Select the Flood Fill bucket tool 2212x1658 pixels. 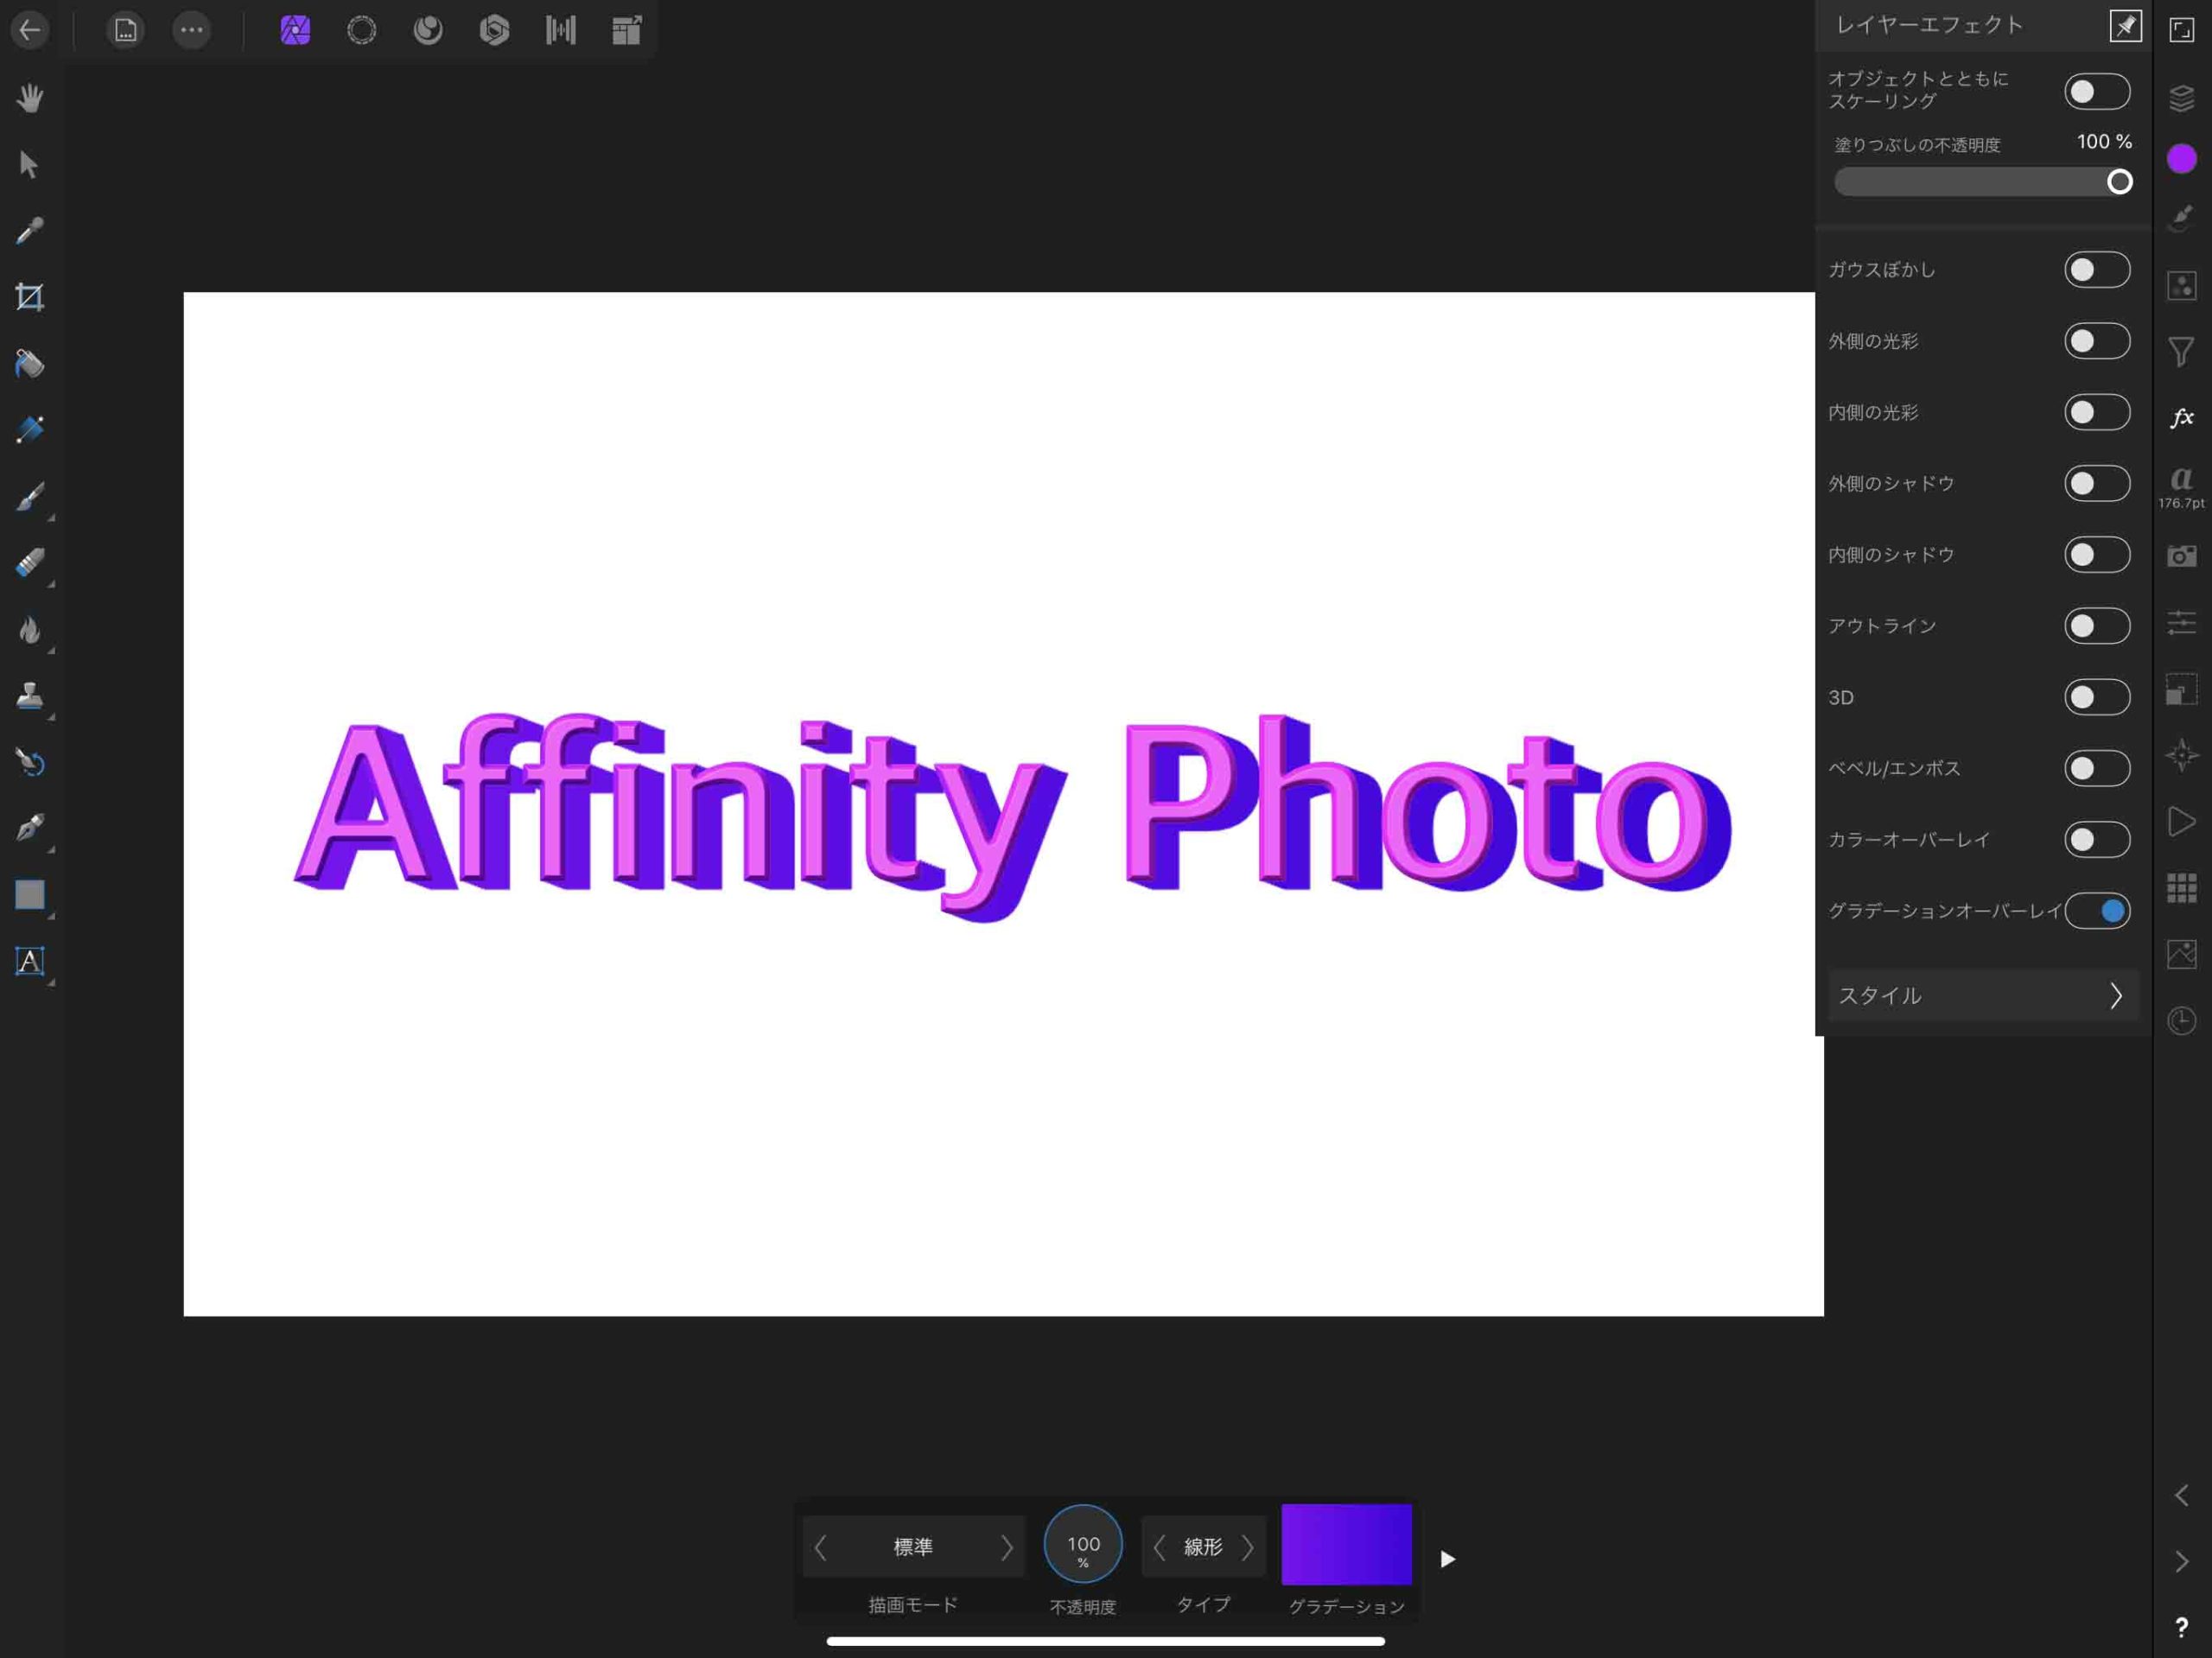click(x=30, y=364)
